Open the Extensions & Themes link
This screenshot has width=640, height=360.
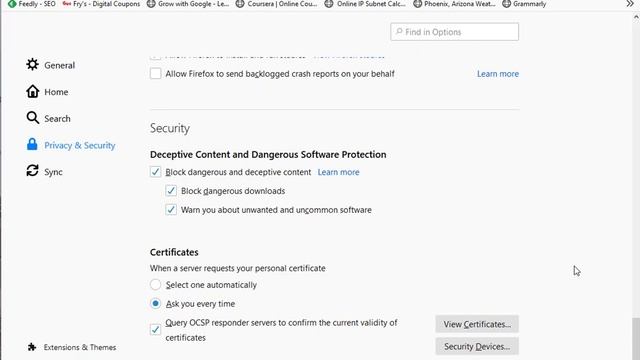click(x=80, y=347)
